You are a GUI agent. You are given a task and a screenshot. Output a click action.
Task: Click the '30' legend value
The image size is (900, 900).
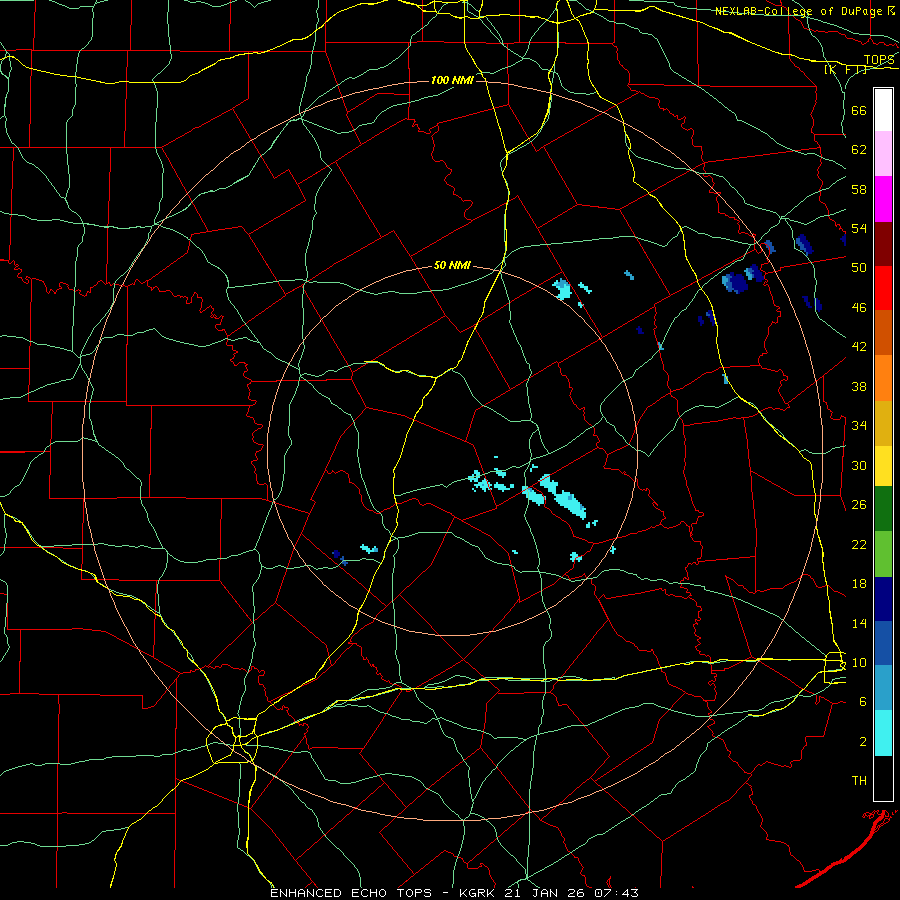pyautogui.click(x=859, y=465)
